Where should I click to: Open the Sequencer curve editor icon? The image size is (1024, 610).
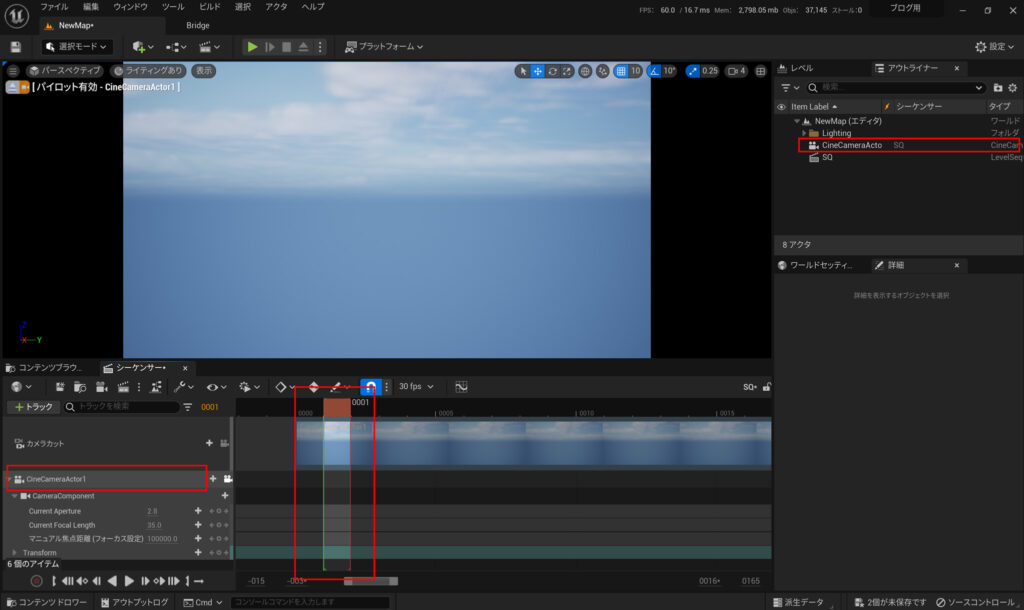(x=461, y=387)
